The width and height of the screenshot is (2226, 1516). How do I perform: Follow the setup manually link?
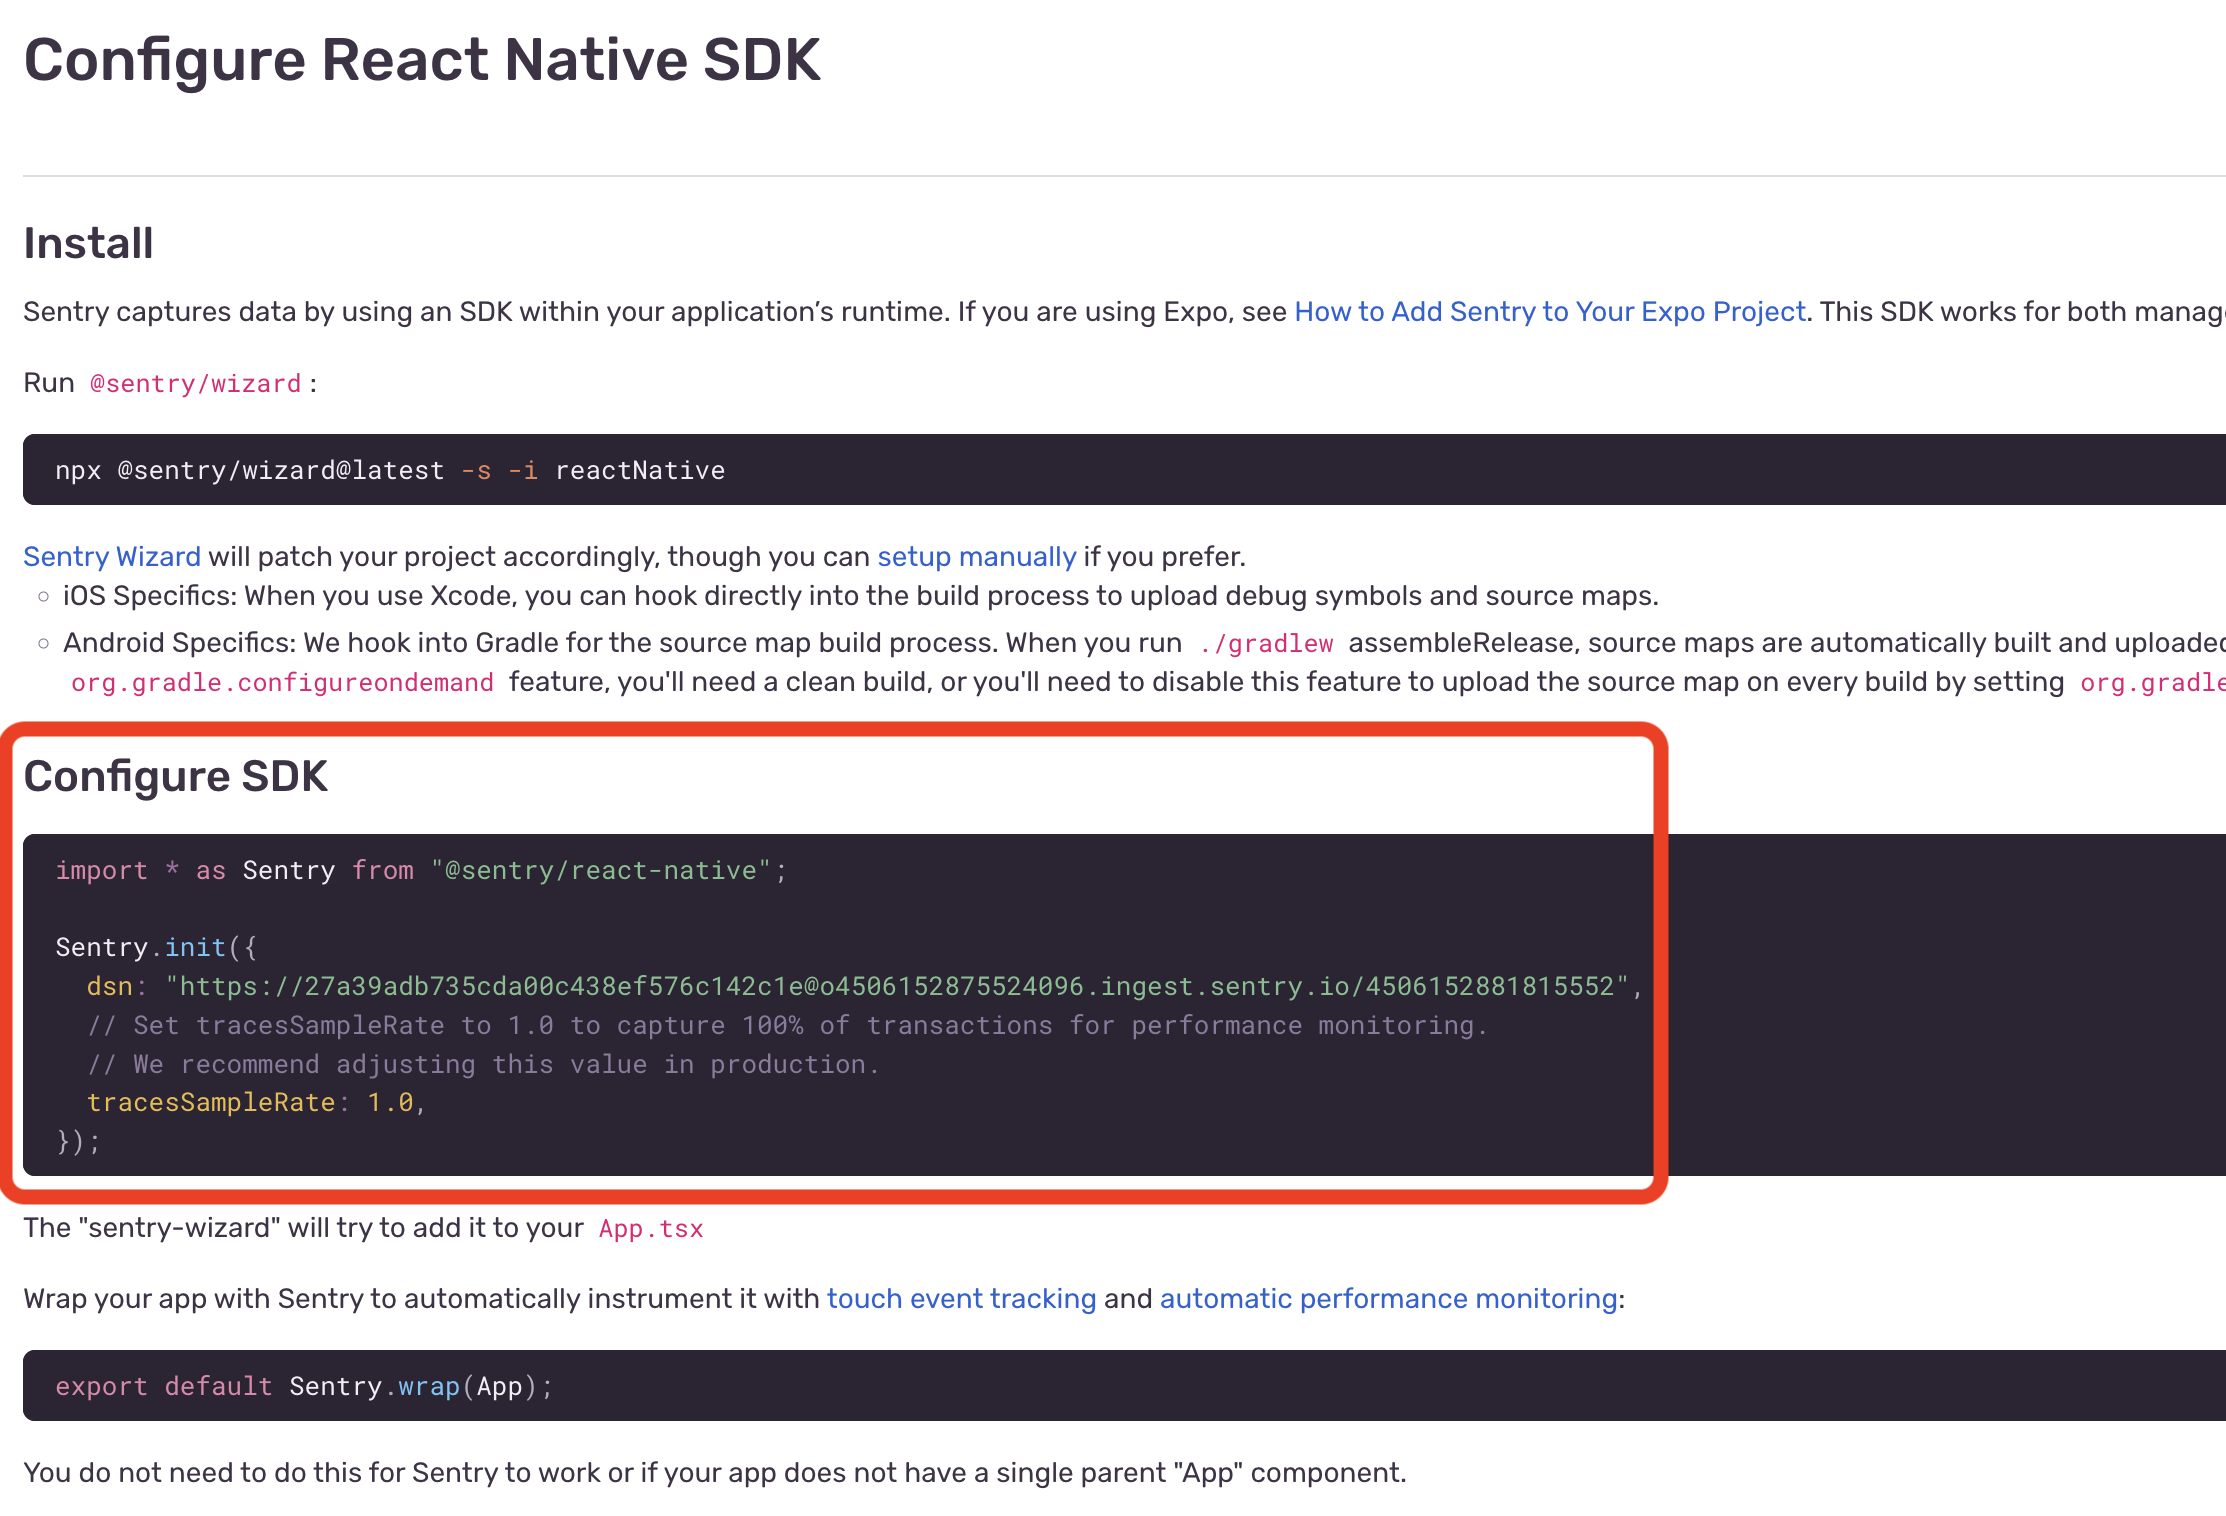coord(977,557)
